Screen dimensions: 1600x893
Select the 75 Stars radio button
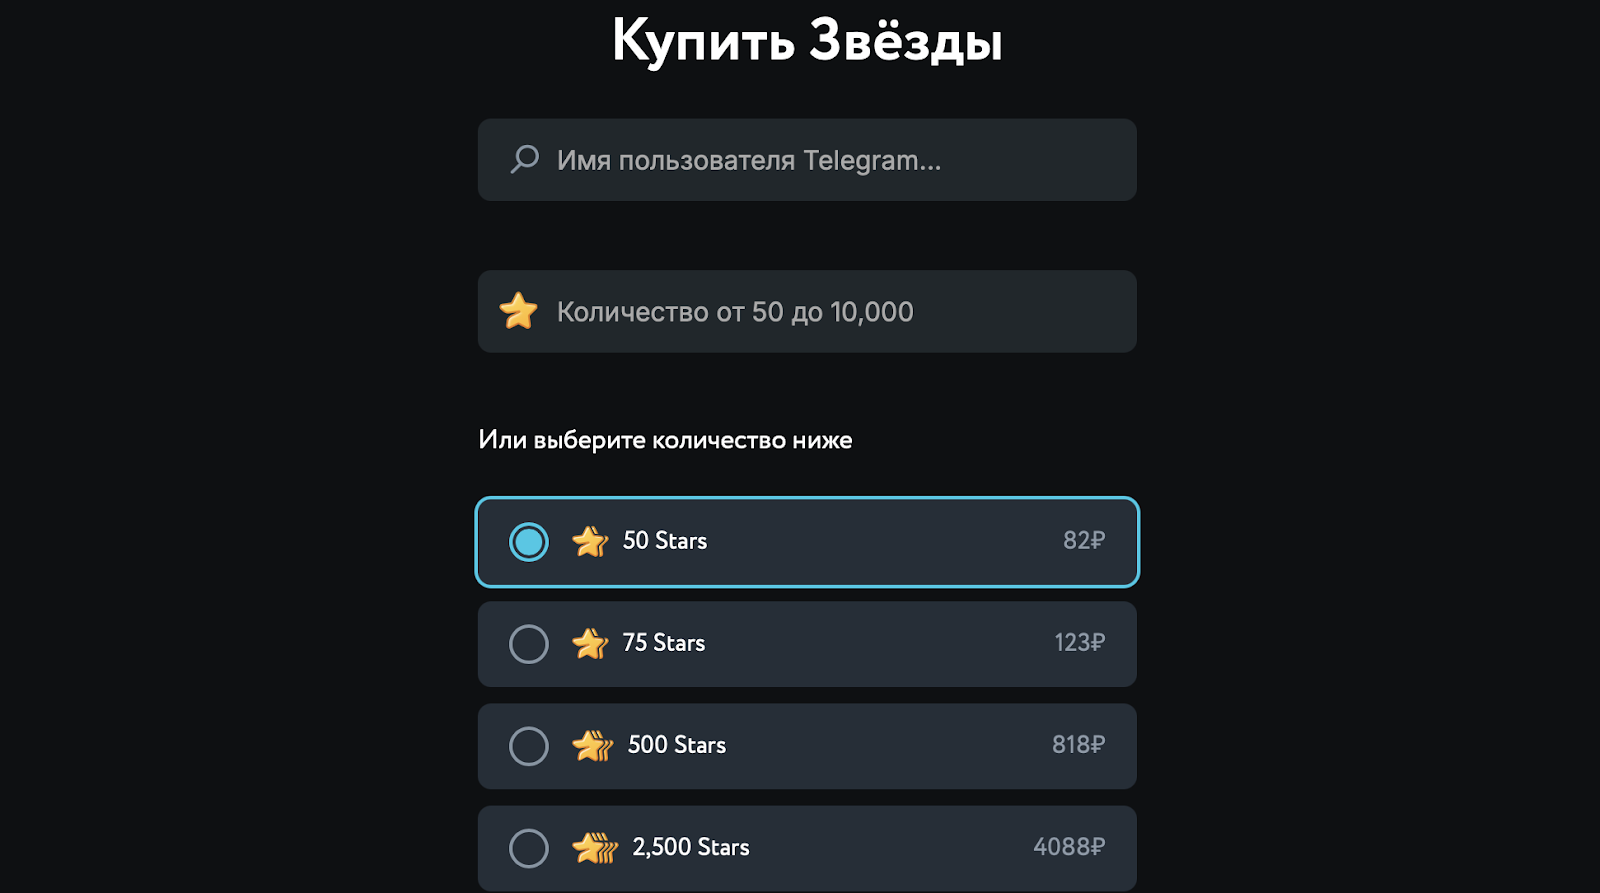pos(529,644)
